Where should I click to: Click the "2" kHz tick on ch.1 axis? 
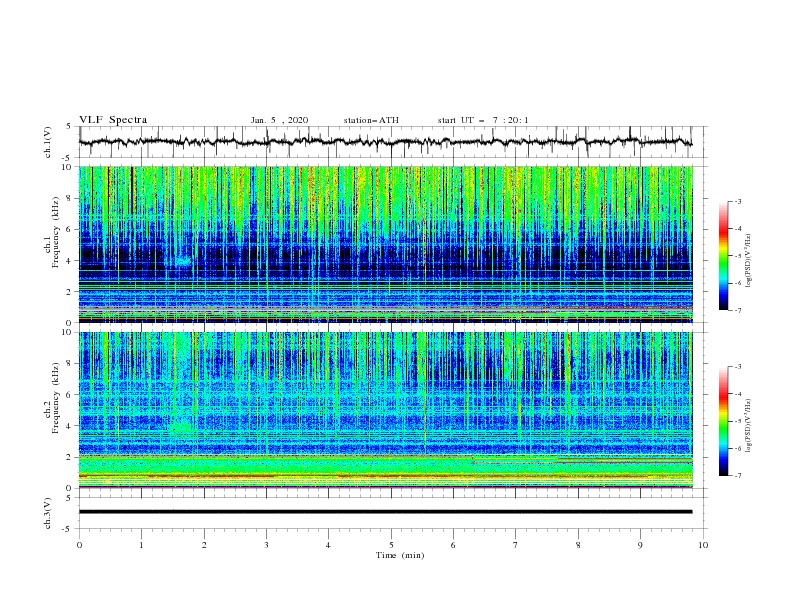[71, 292]
